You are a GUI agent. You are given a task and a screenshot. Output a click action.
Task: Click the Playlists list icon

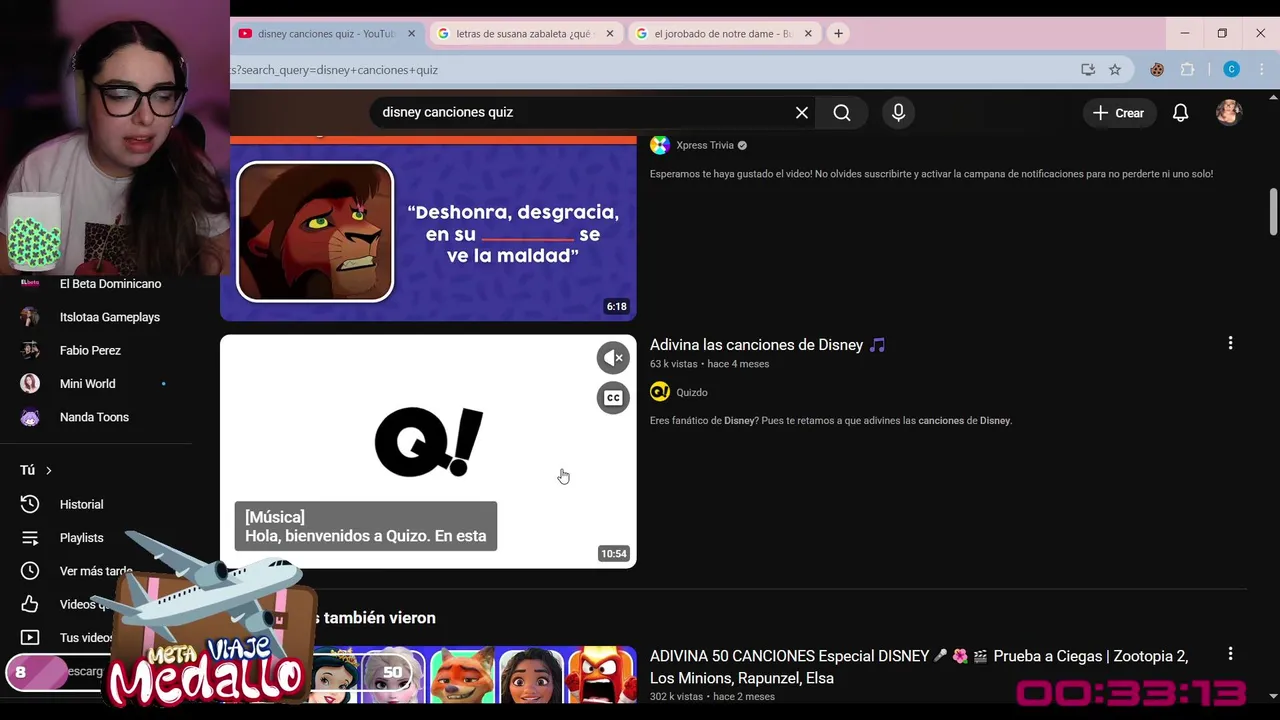30,538
